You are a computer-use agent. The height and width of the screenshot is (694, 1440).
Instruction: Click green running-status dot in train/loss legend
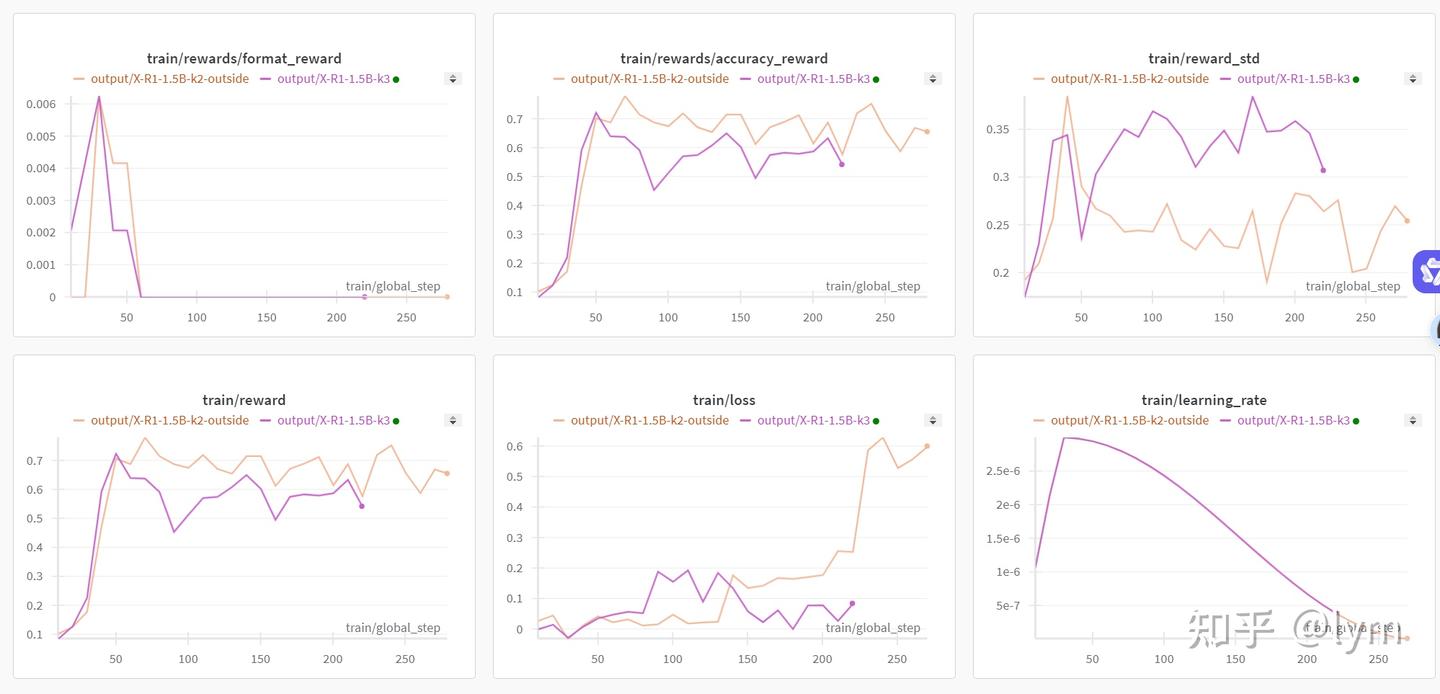[876, 421]
